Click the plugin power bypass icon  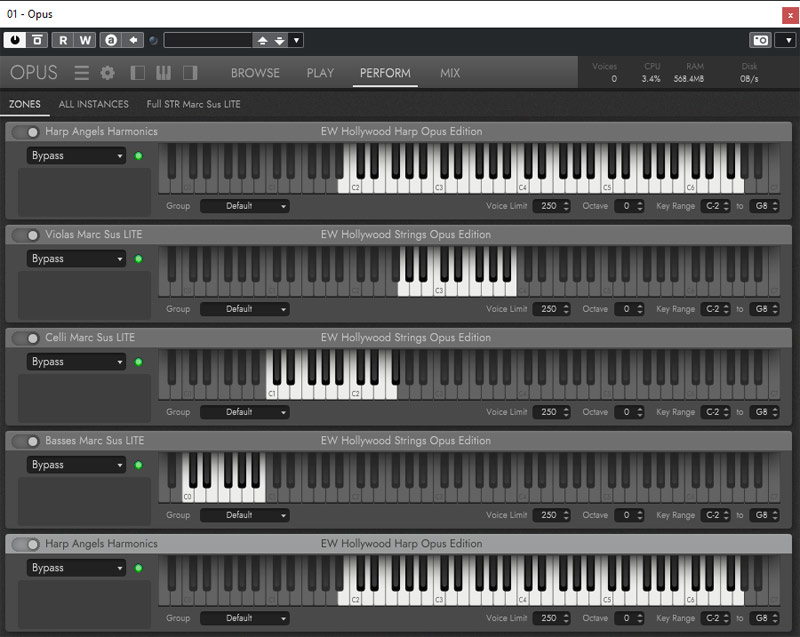[x=14, y=40]
